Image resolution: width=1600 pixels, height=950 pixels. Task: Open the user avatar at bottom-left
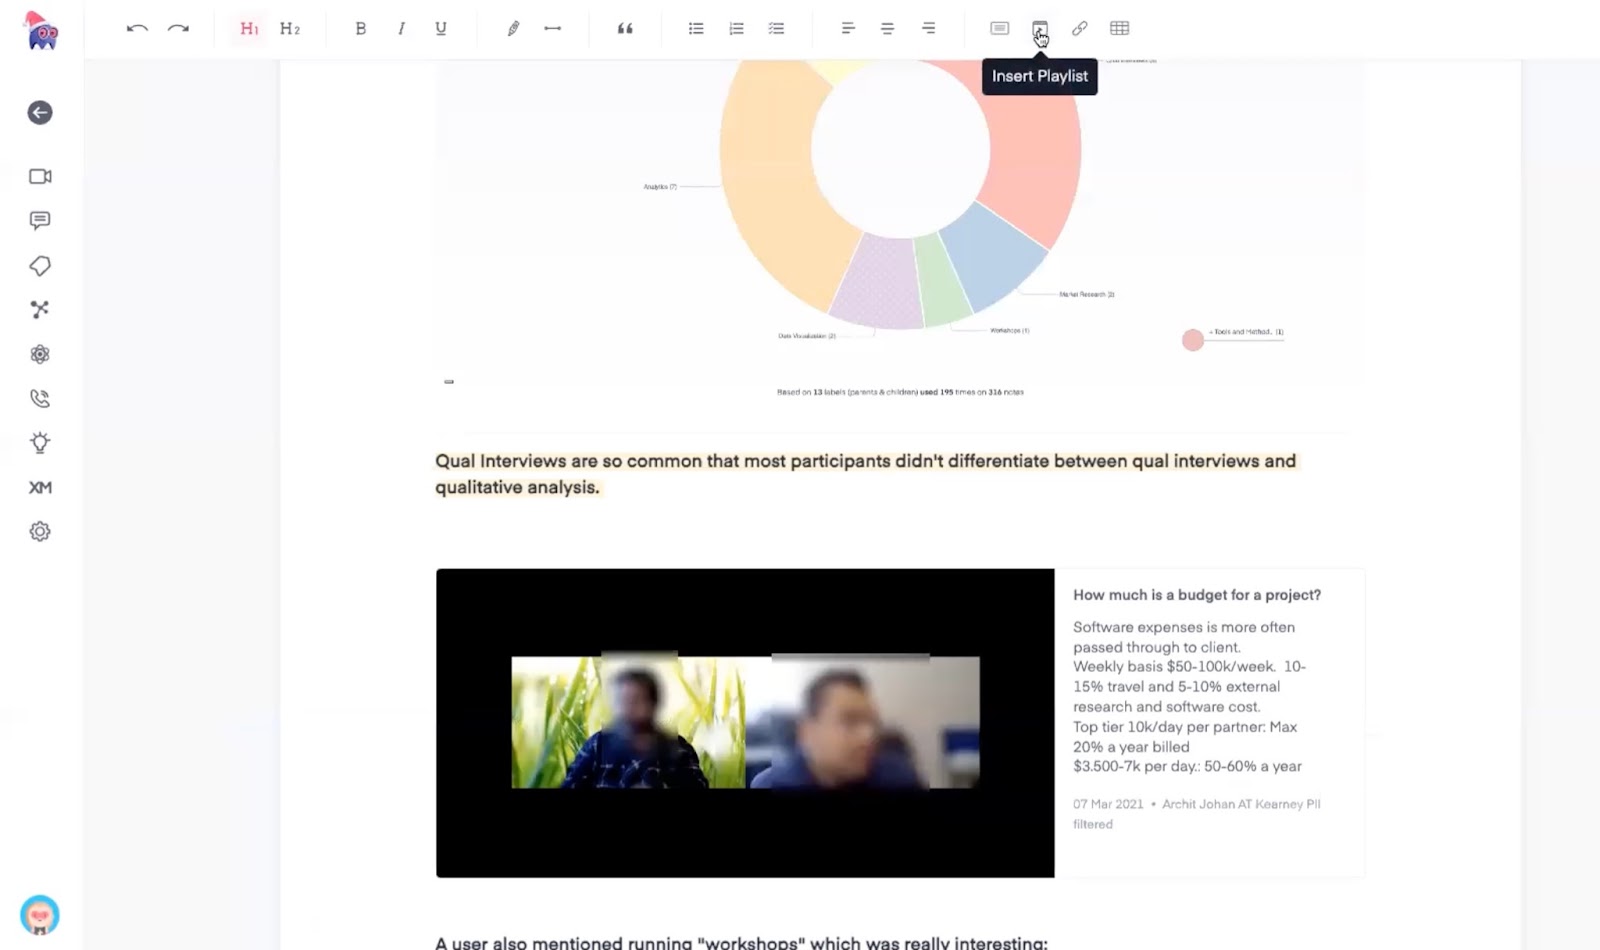coord(40,915)
